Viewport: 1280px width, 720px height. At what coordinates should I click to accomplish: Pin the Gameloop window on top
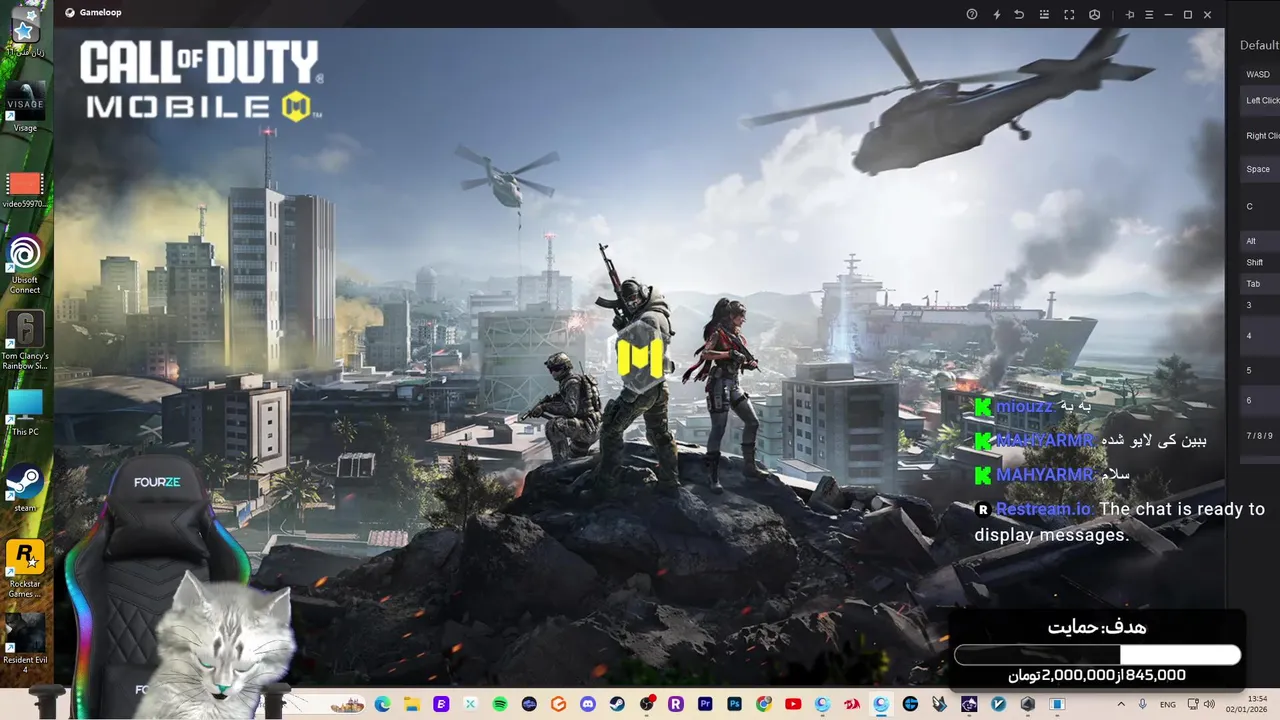[1130, 14]
